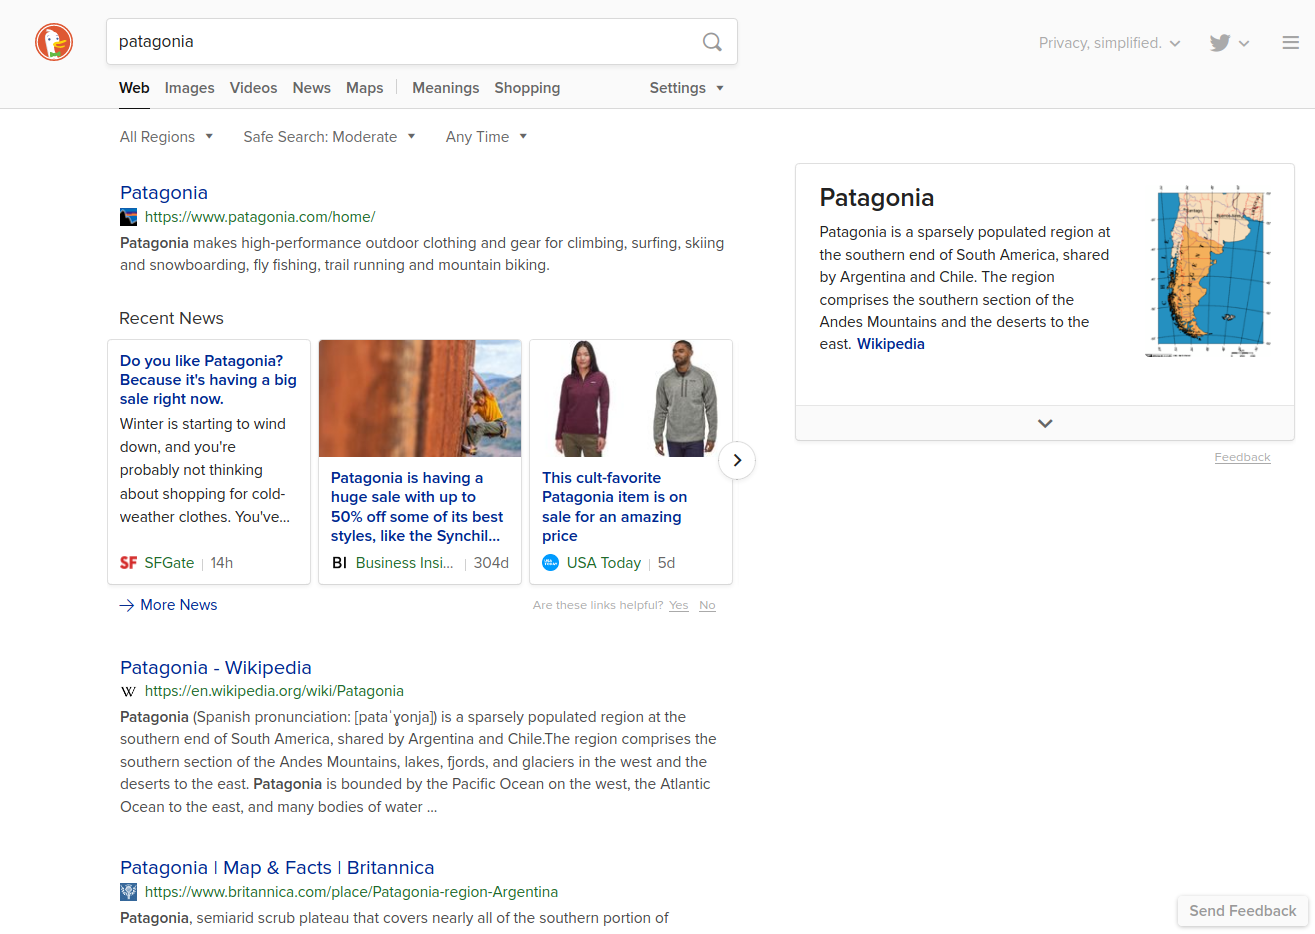Open 'Patagonia is having a huge sale' headline
This screenshot has width=1315, height=934.
pyautogui.click(x=417, y=507)
